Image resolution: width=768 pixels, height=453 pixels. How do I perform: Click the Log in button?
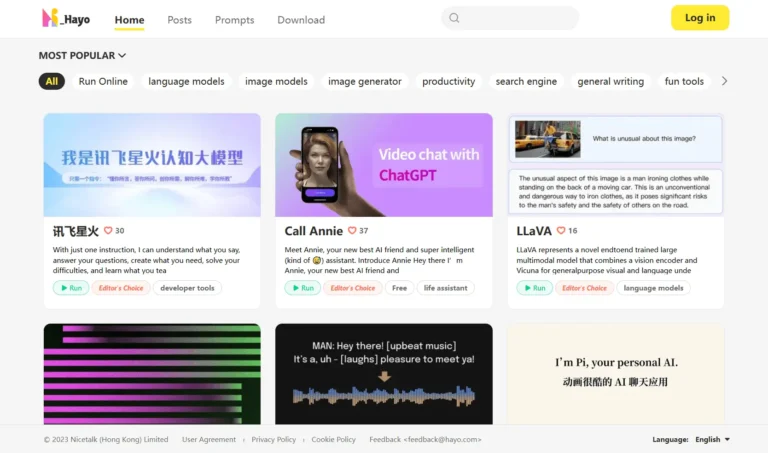[700, 18]
